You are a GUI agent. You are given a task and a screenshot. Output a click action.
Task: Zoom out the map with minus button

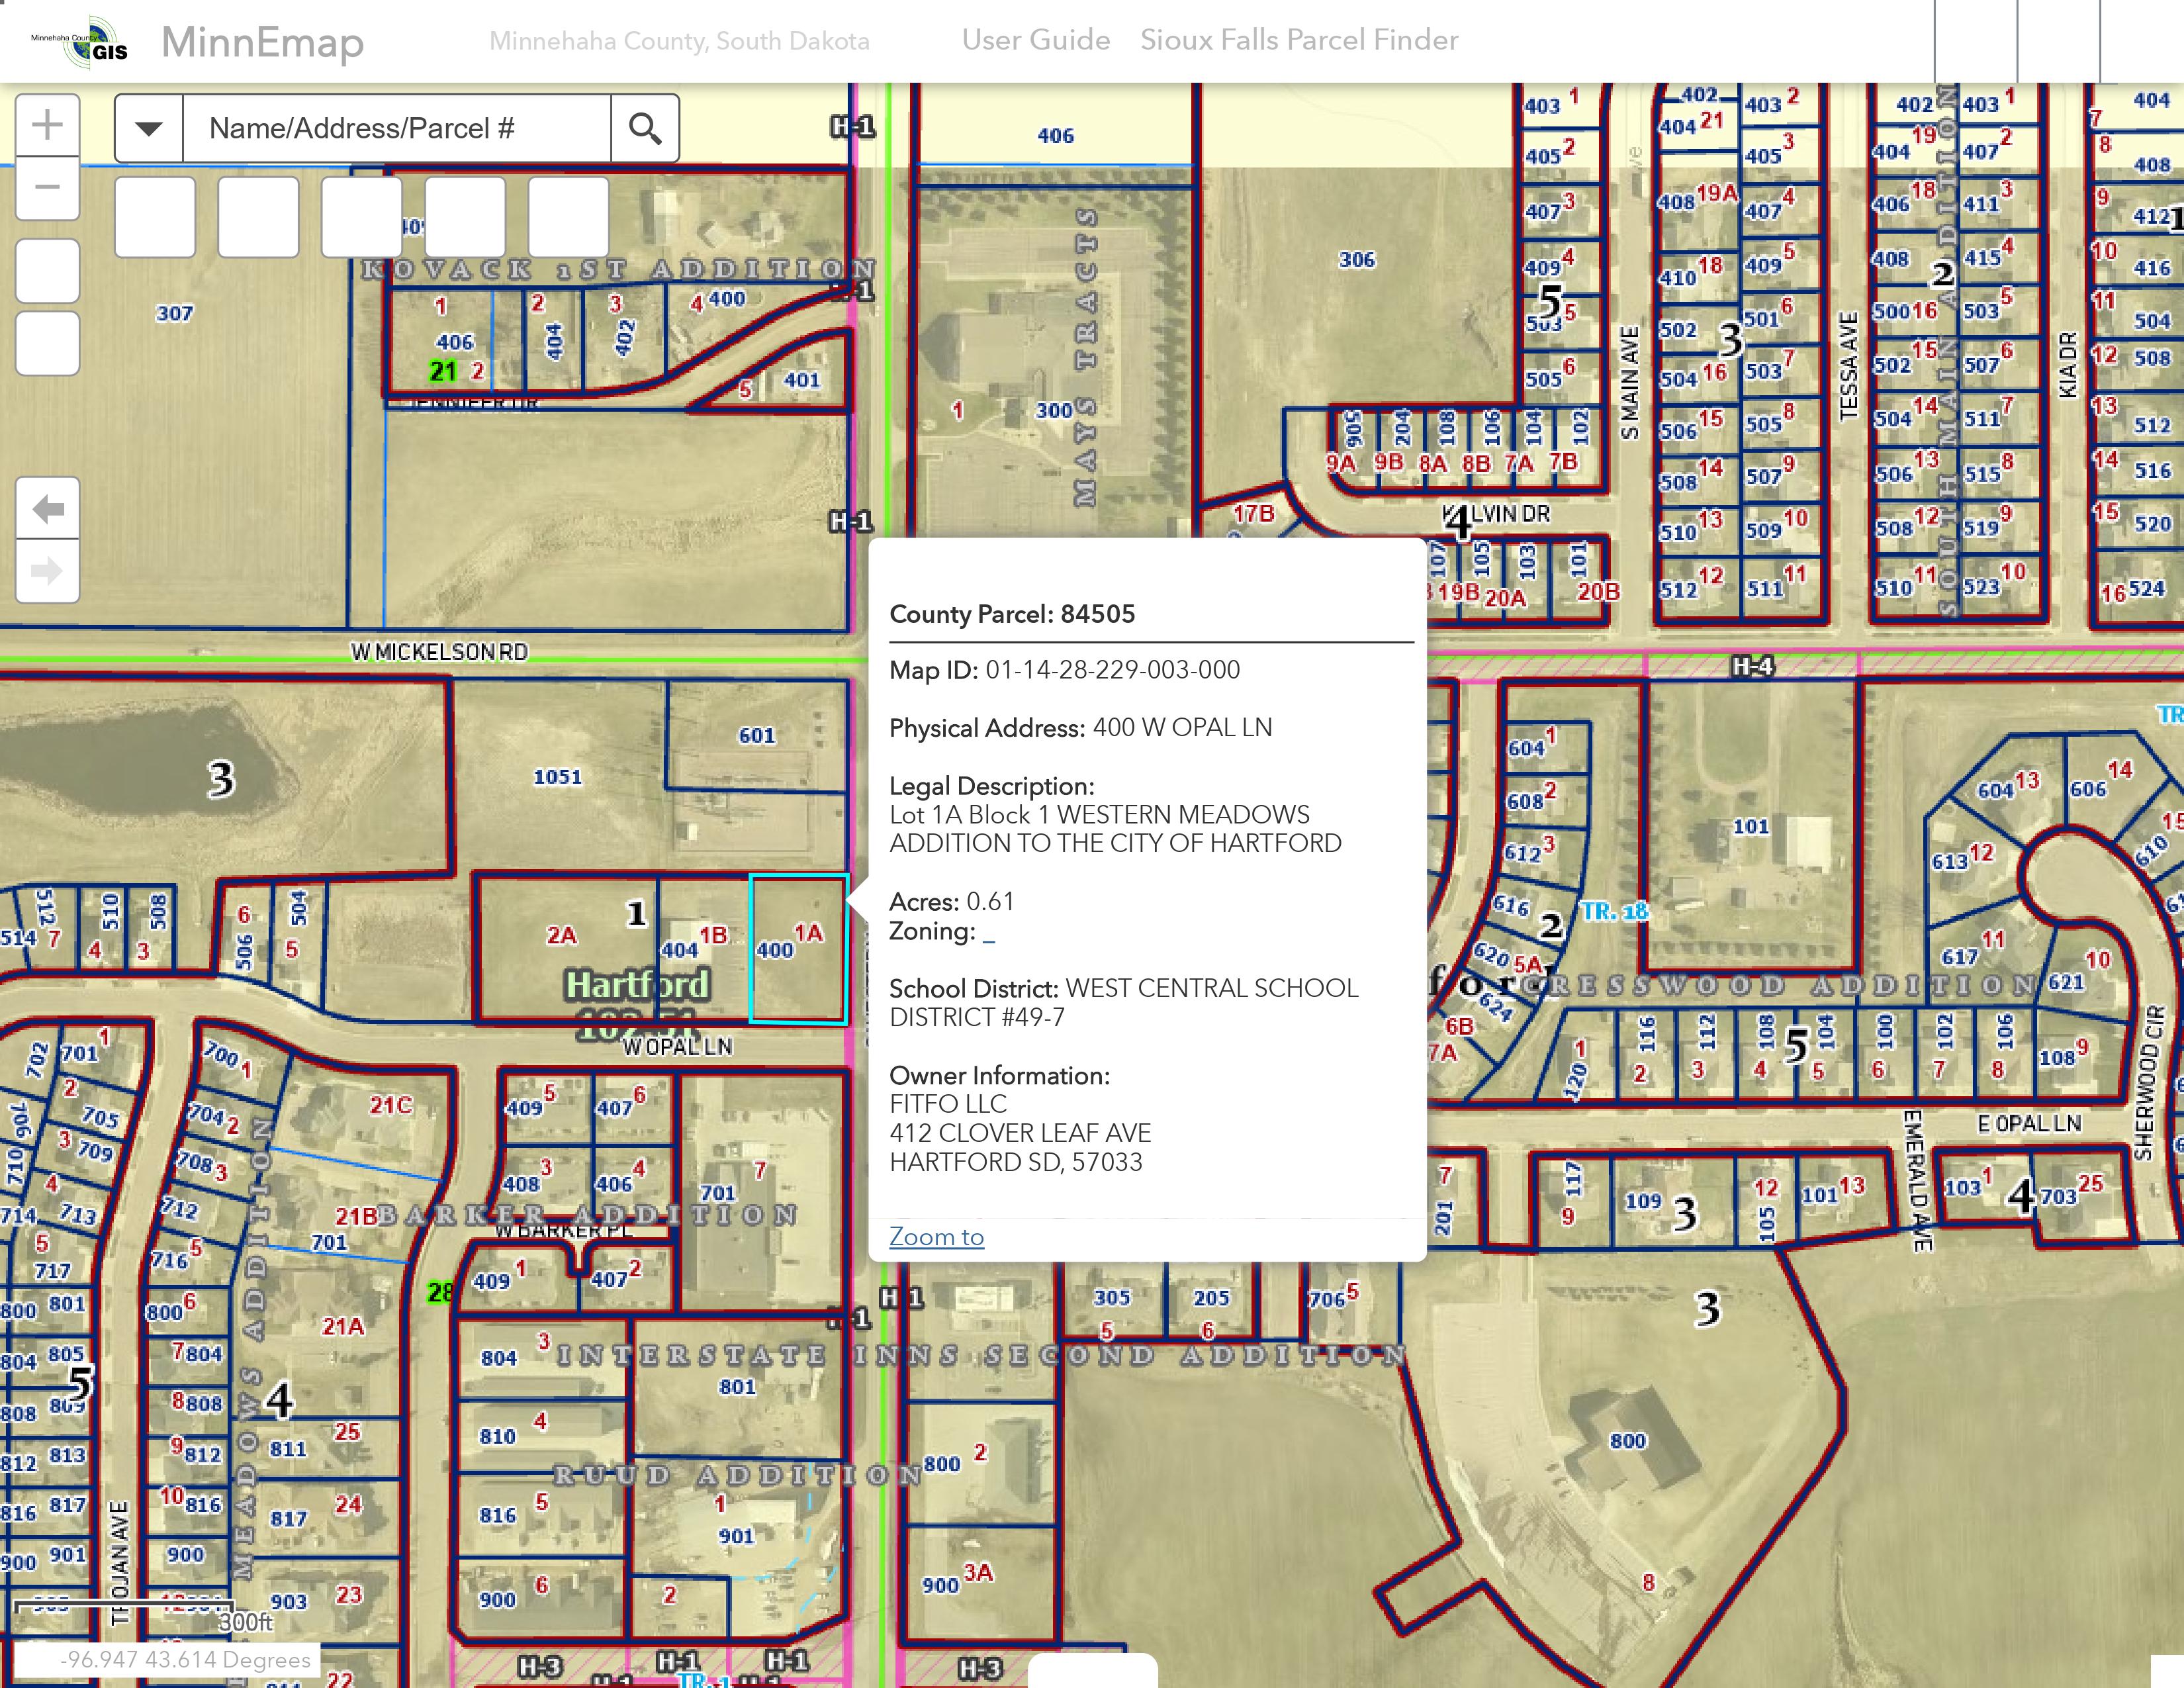[47, 187]
